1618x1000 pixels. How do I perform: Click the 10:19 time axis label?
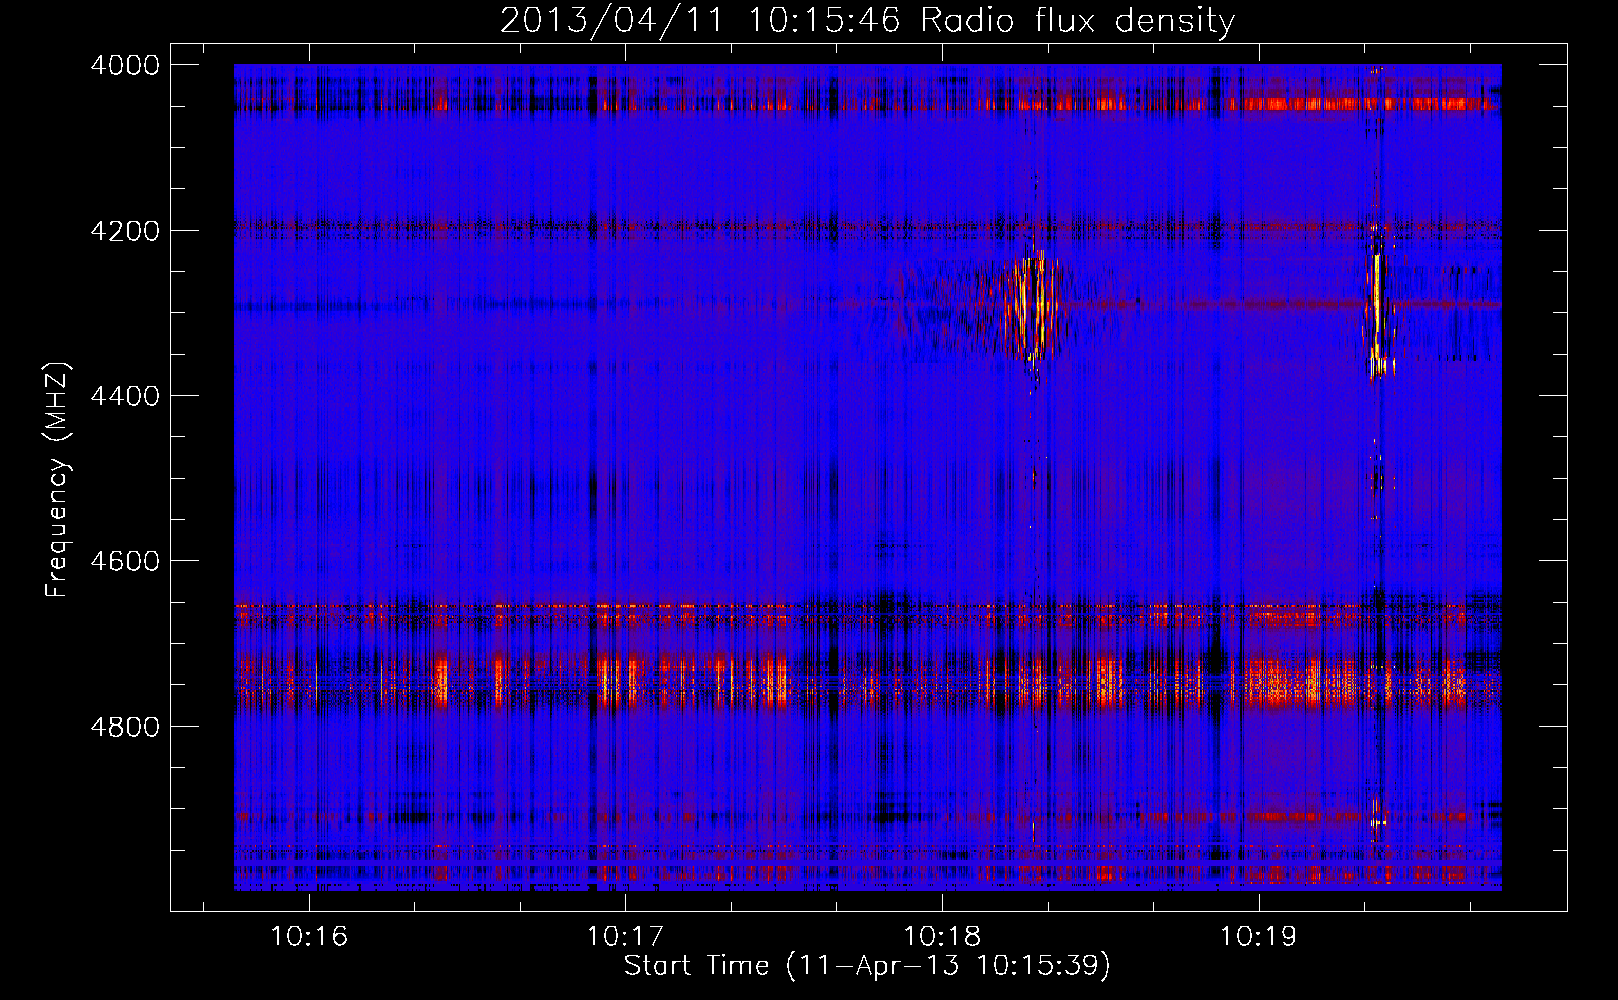click(x=1257, y=936)
